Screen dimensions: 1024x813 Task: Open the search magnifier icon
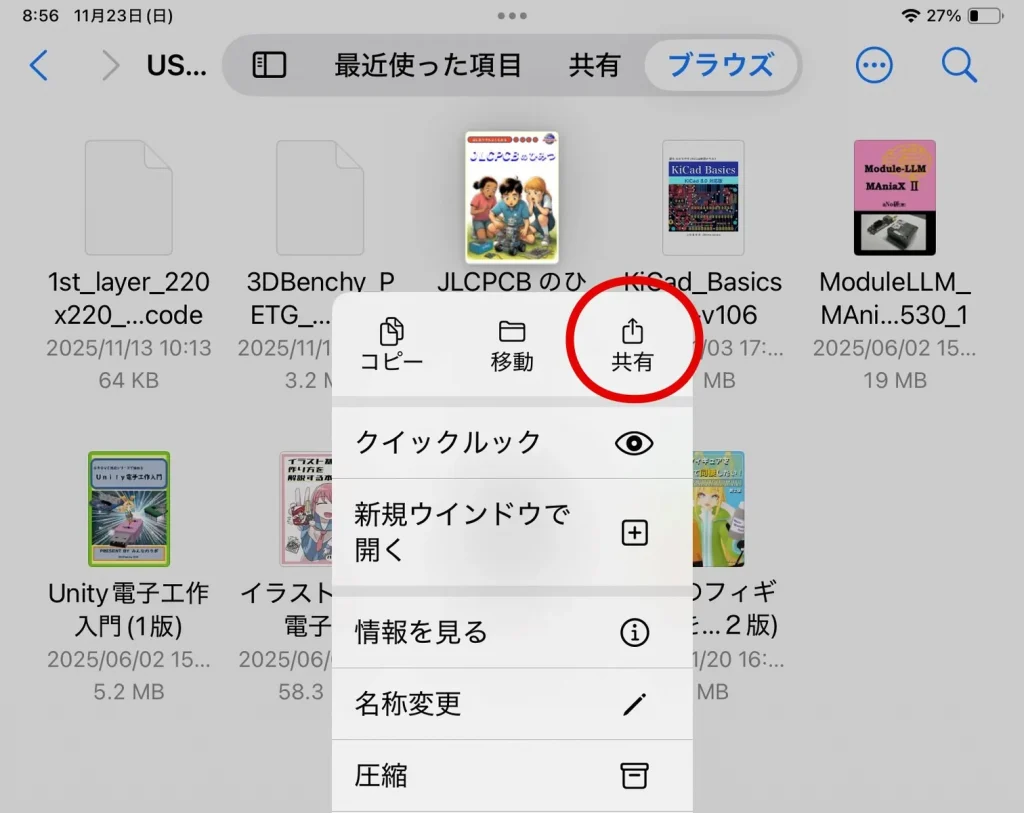[x=958, y=66]
